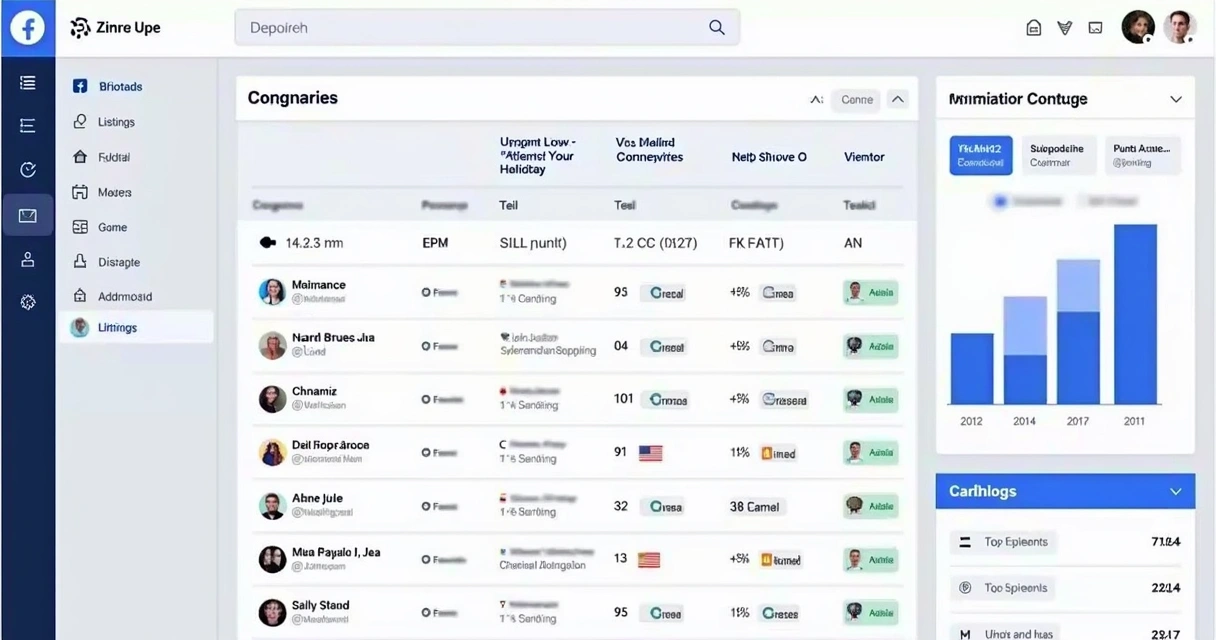
Task: Click the funnel filter icon in top bar
Action: tap(1065, 28)
